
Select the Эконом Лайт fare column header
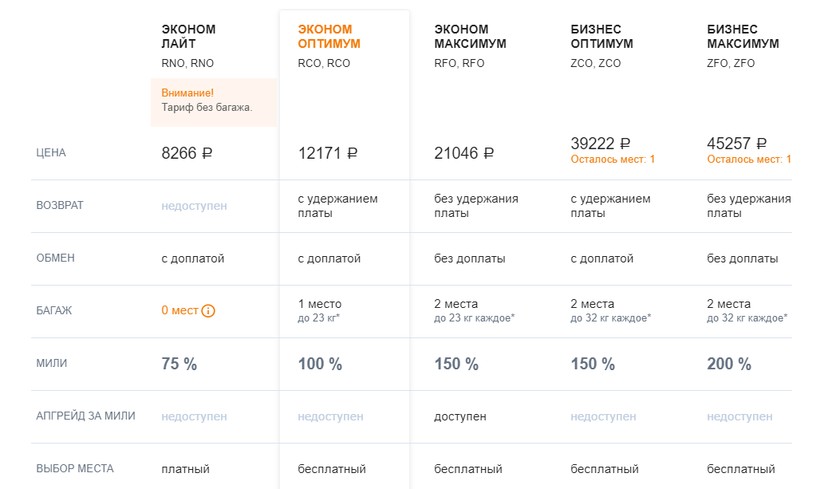[188, 36]
